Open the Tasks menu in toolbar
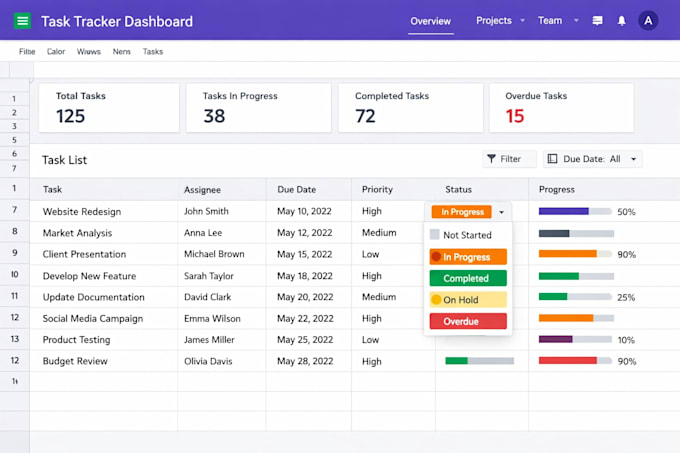The width and height of the screenshot is (680, 453). [x=153, y=52]
